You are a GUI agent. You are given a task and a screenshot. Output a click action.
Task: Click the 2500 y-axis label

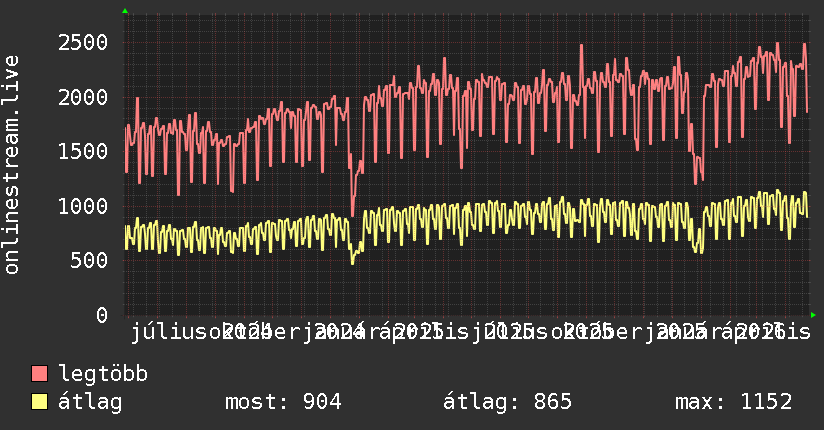point(83,43)
